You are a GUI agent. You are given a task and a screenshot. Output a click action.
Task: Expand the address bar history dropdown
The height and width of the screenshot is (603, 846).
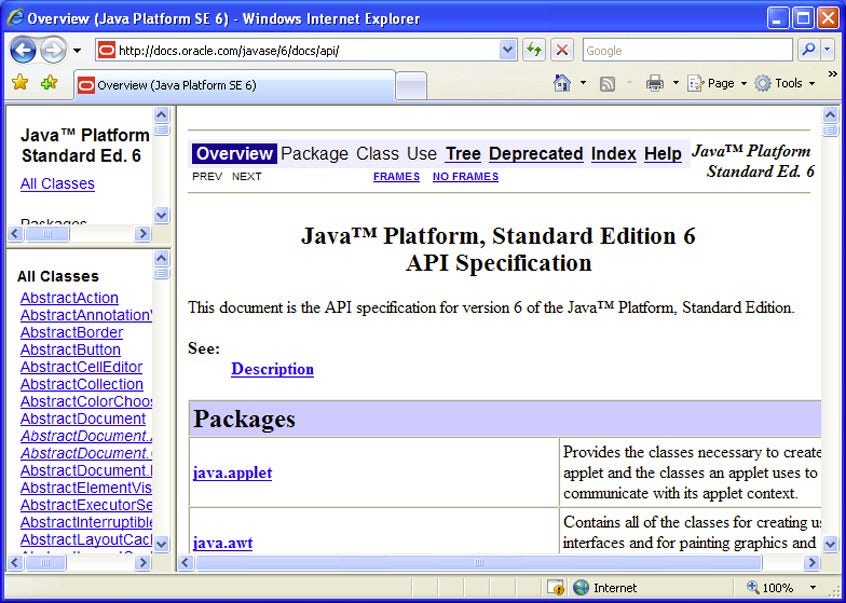[x=505, y=49]
